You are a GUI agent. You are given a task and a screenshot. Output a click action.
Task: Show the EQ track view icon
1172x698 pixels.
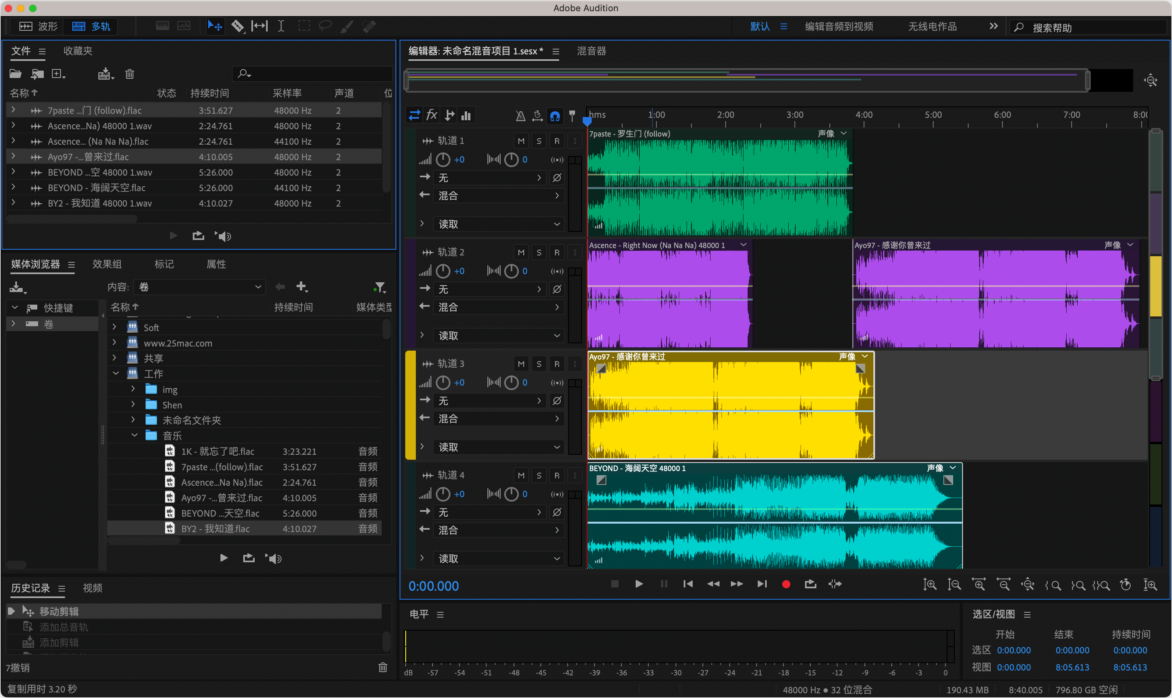pyautogui.click(x=466, y=115)
